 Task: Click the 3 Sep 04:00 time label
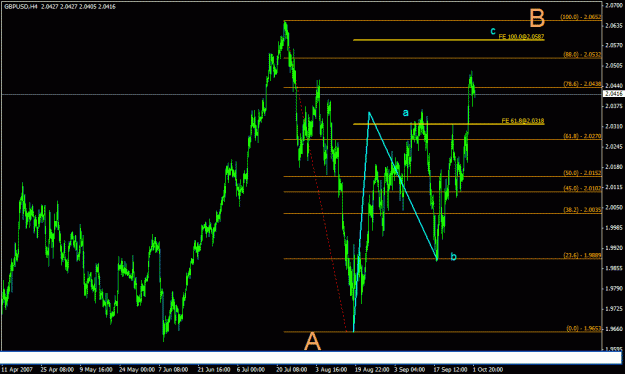click(410, 370)
